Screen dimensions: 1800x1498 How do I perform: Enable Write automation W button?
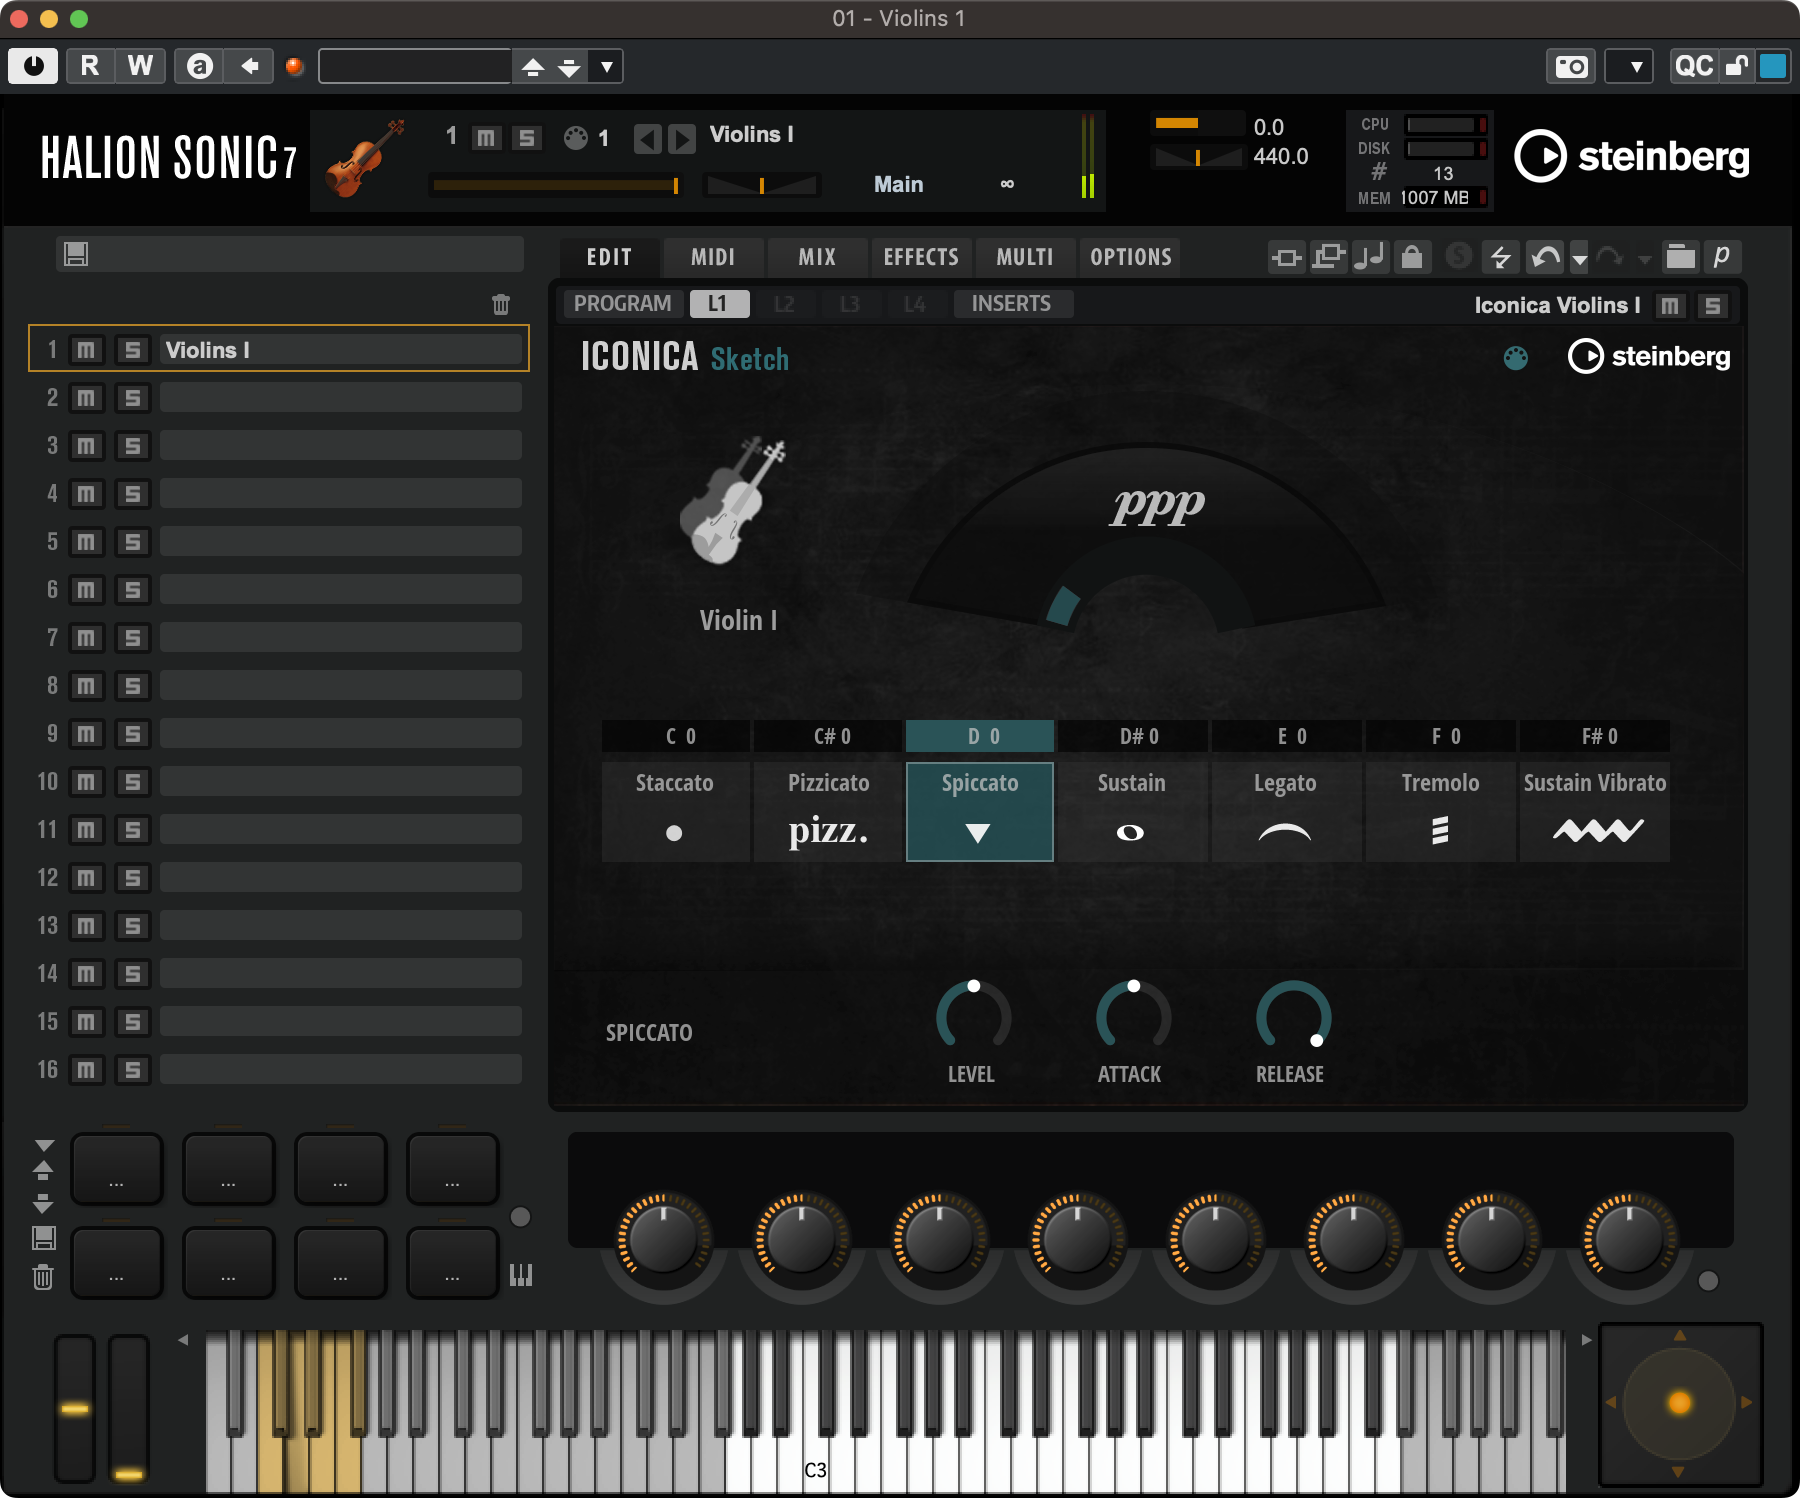click(140, 66)
